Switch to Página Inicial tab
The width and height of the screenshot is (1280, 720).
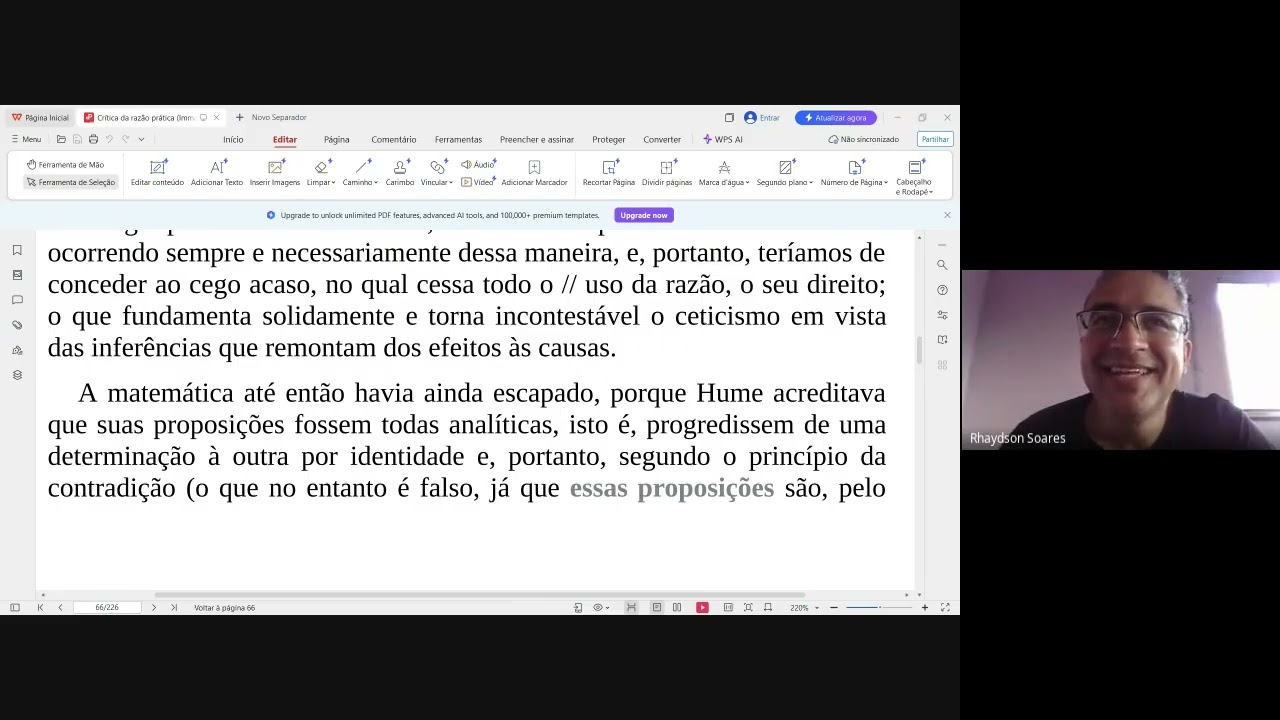click(40, 117)
